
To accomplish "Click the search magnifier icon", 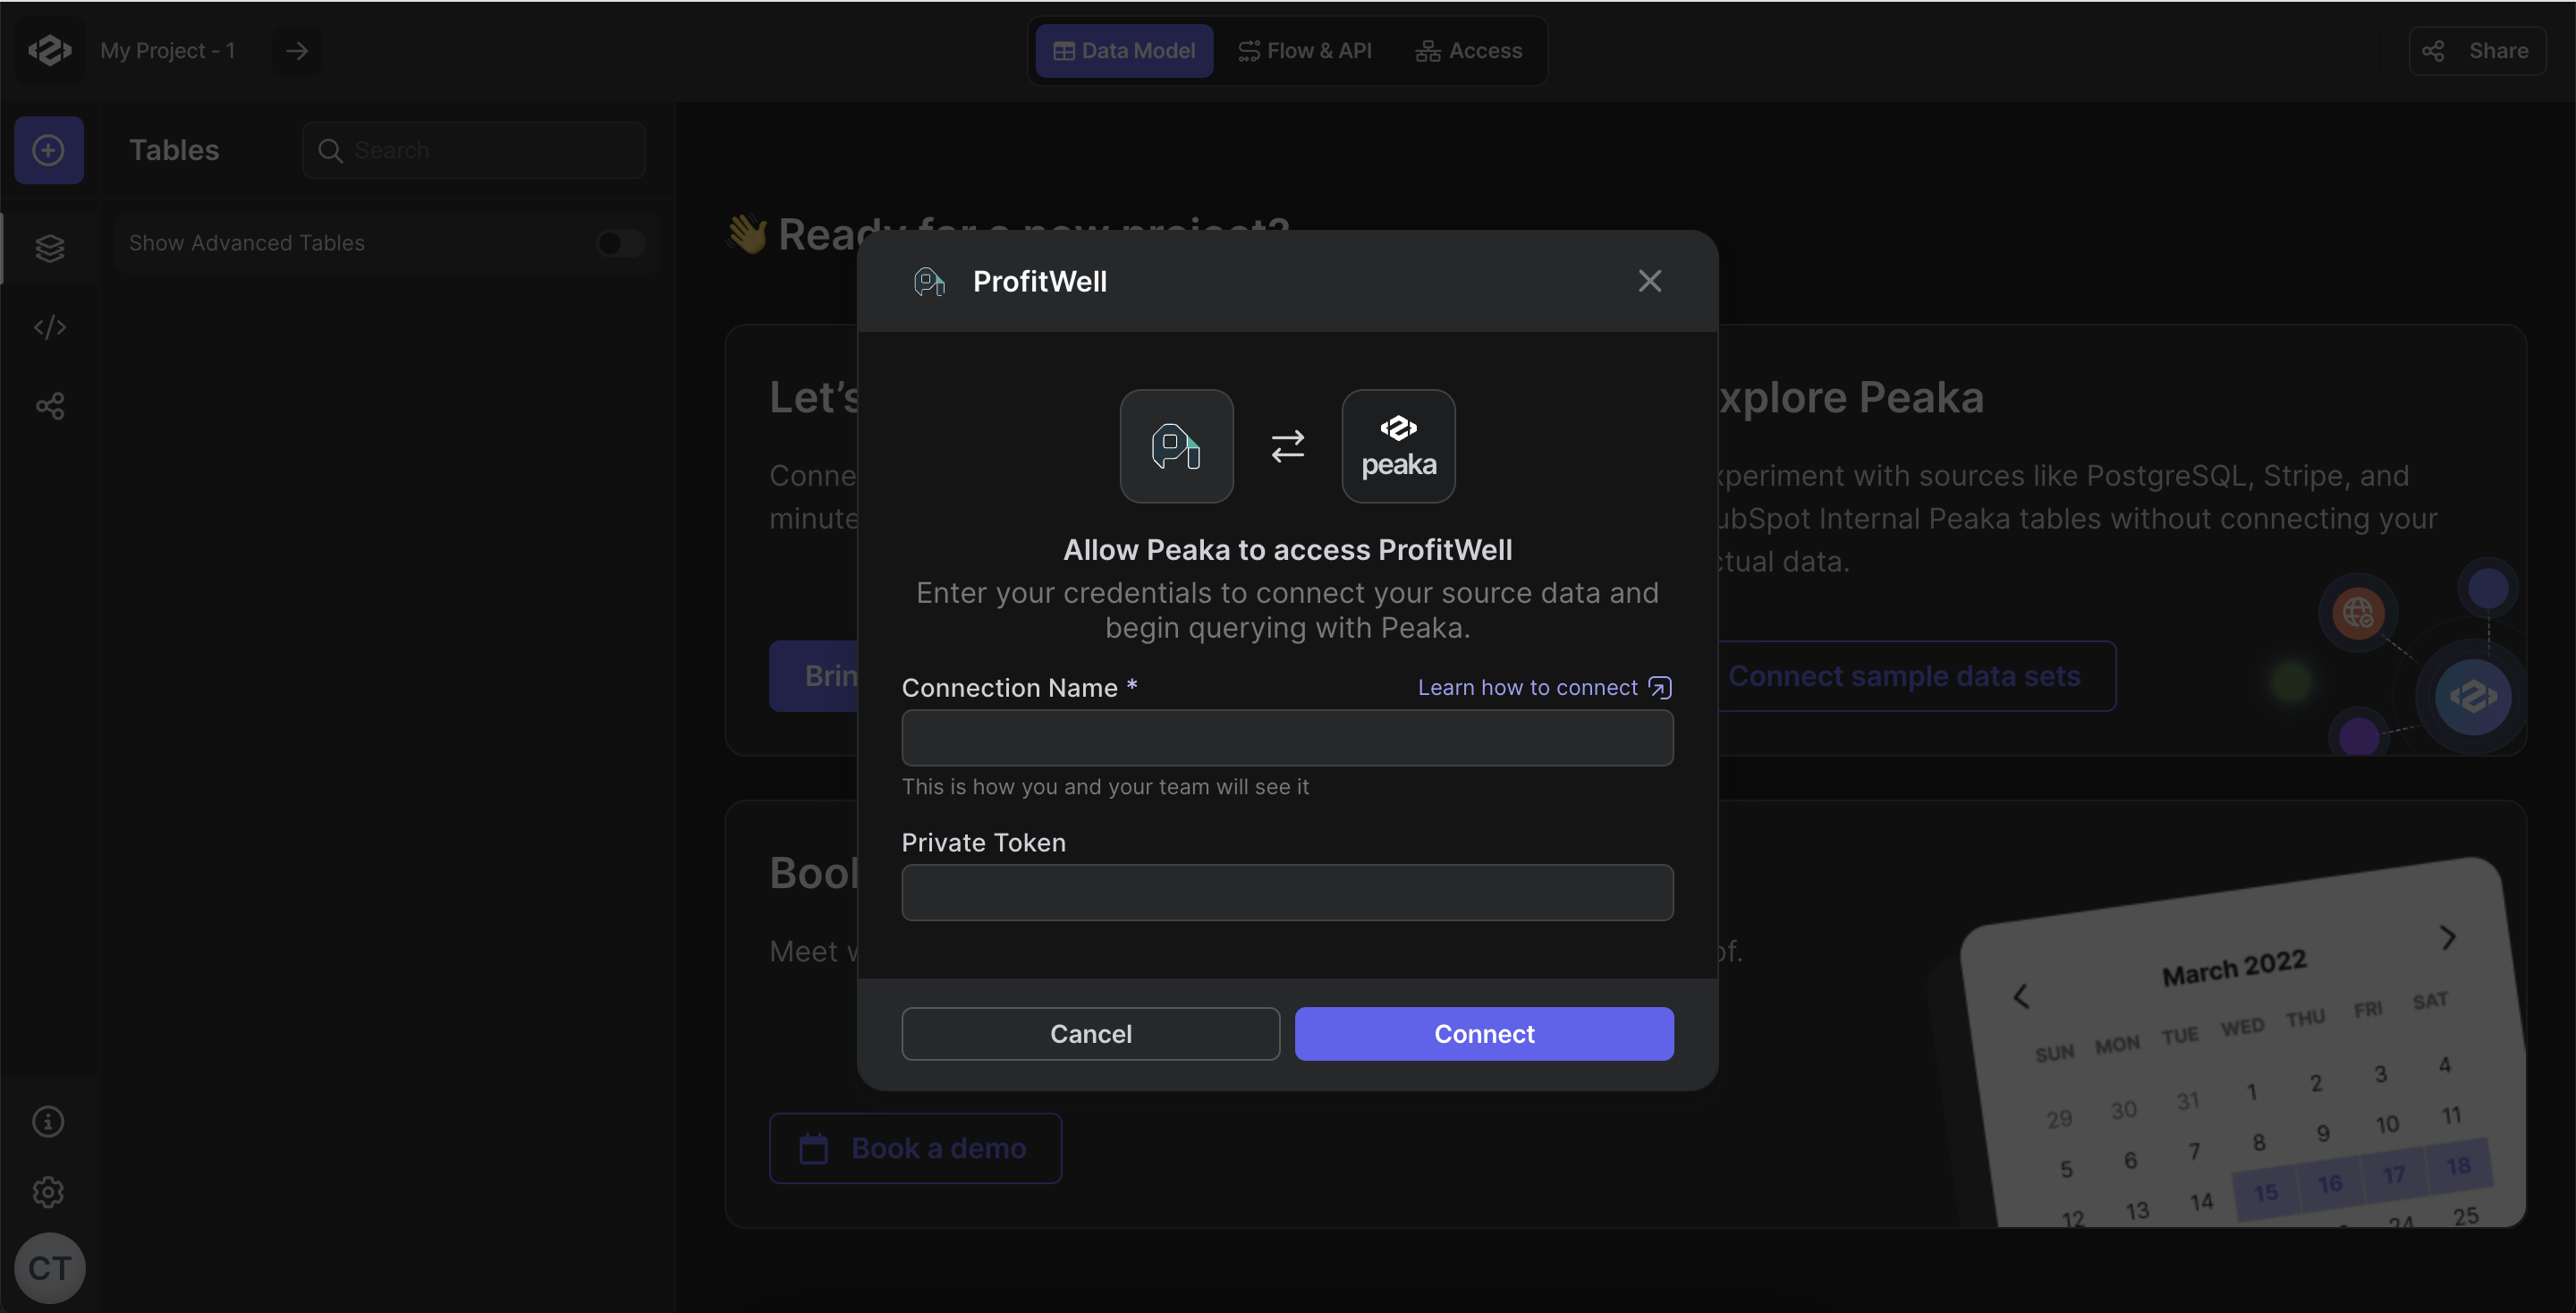I will (x=330, y=150).
